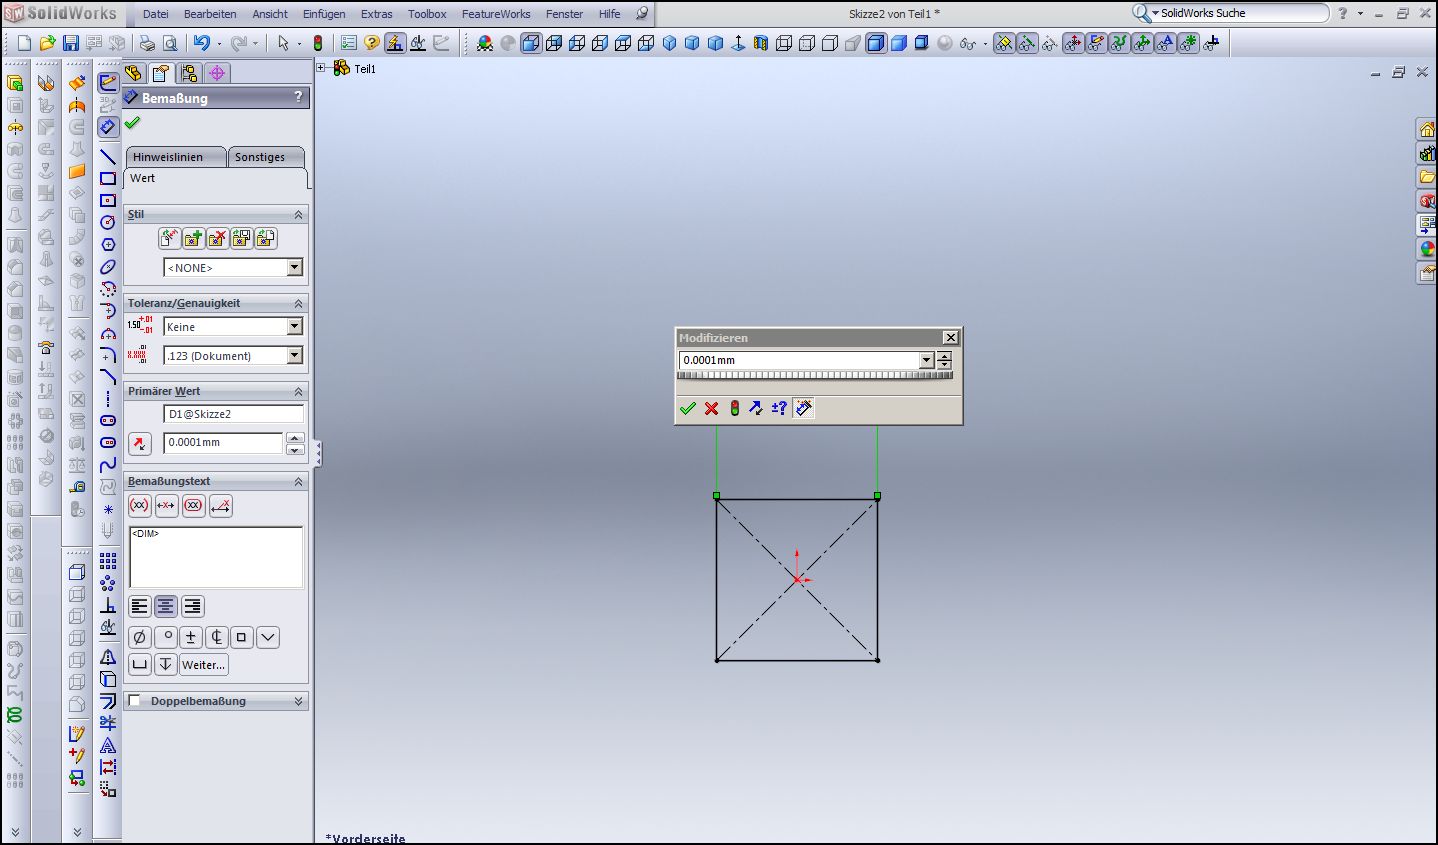Click the D1@Skizze2 name field
The image size is (1438, 845).
click(232, 414)
